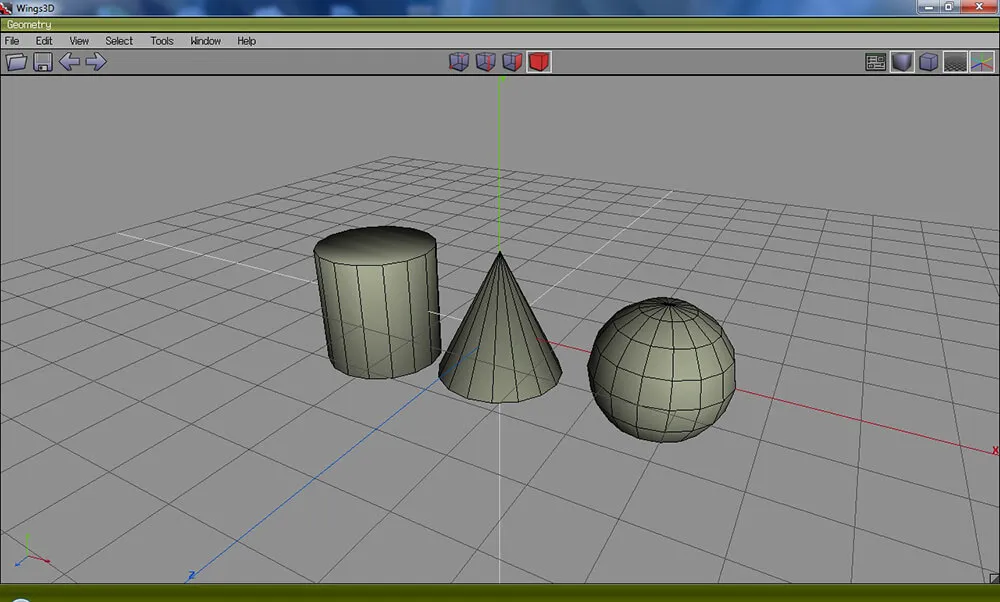This screenshot has width=1000, height=602.
Task: Select the red body selection mode cube
Action: coord(539,62)
